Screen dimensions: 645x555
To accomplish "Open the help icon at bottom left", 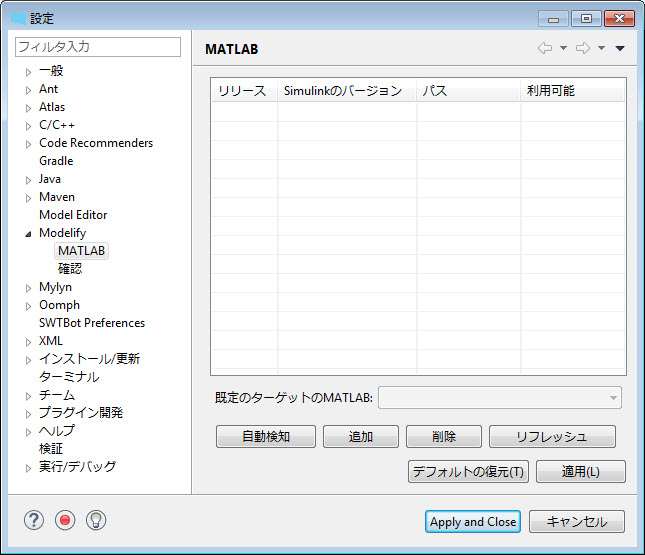I will coord(34,520).
